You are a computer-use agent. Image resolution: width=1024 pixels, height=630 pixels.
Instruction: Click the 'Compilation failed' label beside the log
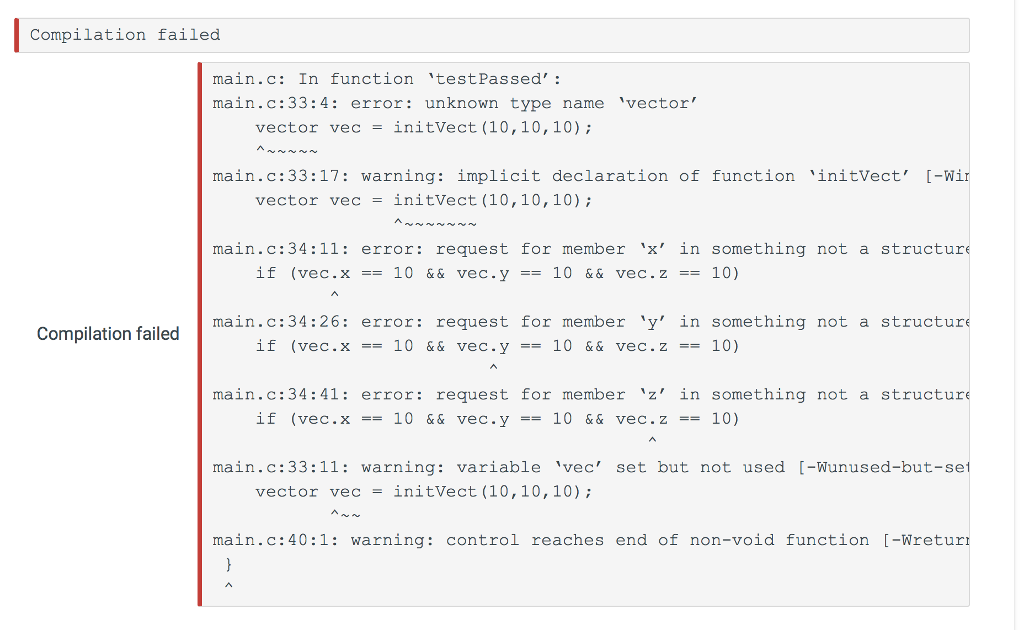(108, 334)
